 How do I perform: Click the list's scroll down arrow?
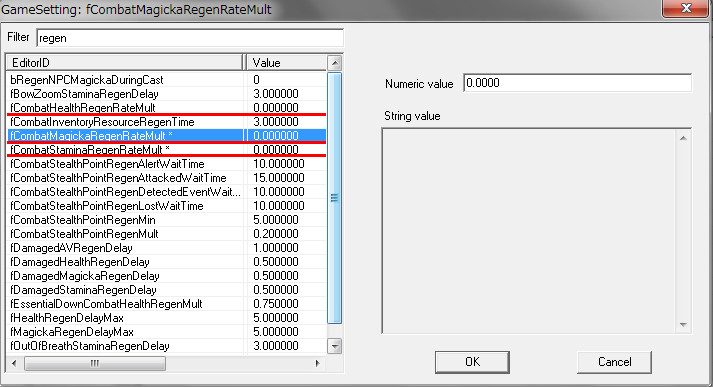pyautogui.click(x=335, y=346)
